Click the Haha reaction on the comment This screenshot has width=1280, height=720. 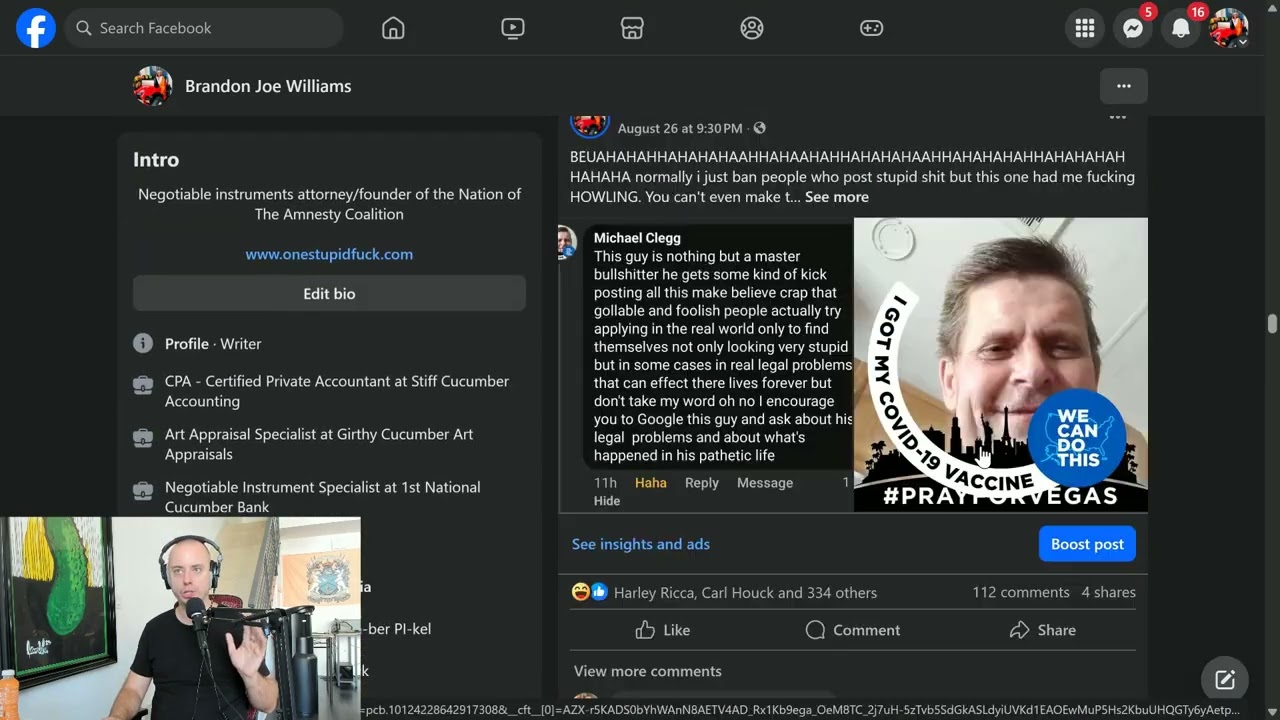pos(651,483)
